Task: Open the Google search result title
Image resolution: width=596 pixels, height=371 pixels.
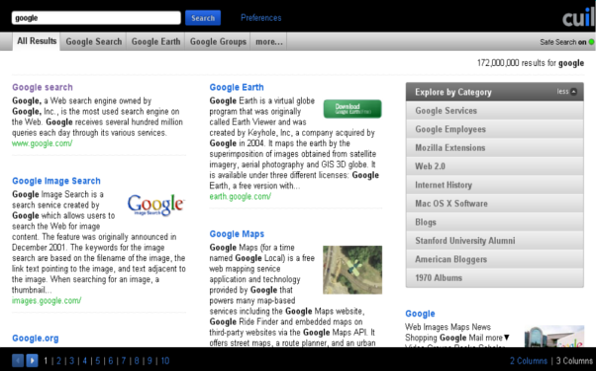Action: tap(42, 87)
